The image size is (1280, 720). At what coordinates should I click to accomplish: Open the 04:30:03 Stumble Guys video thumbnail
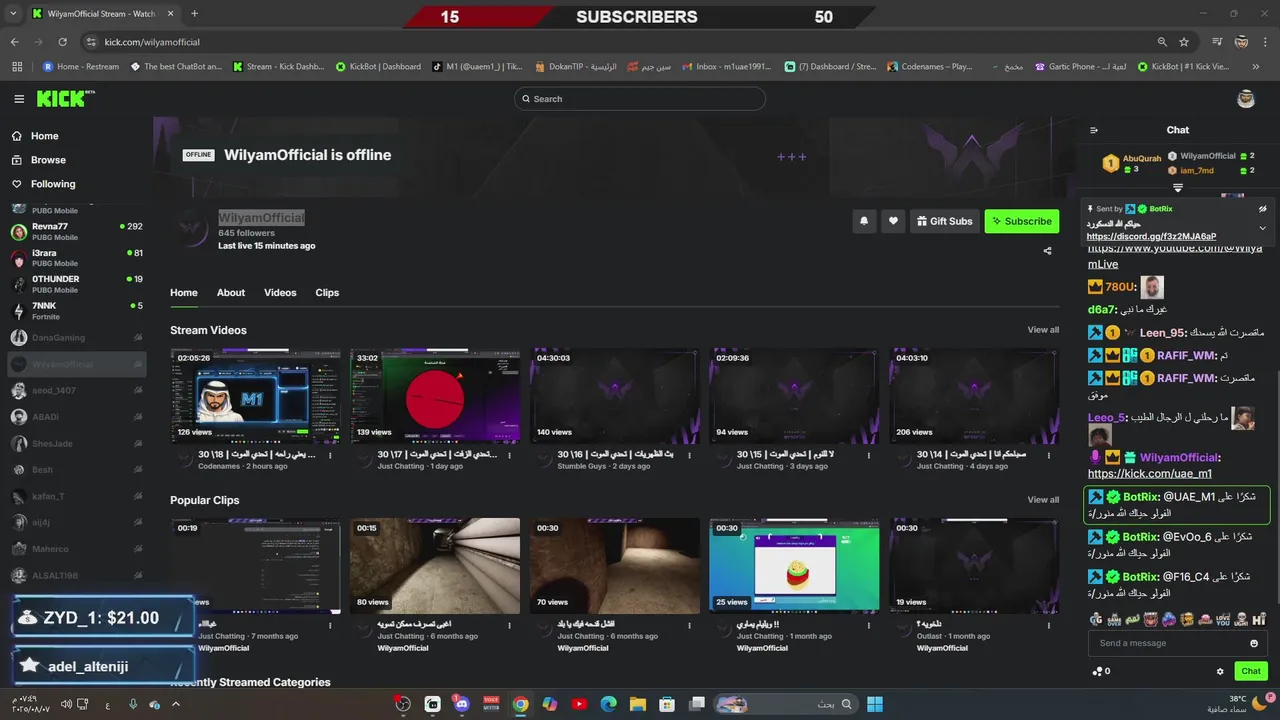coord(615,396)
